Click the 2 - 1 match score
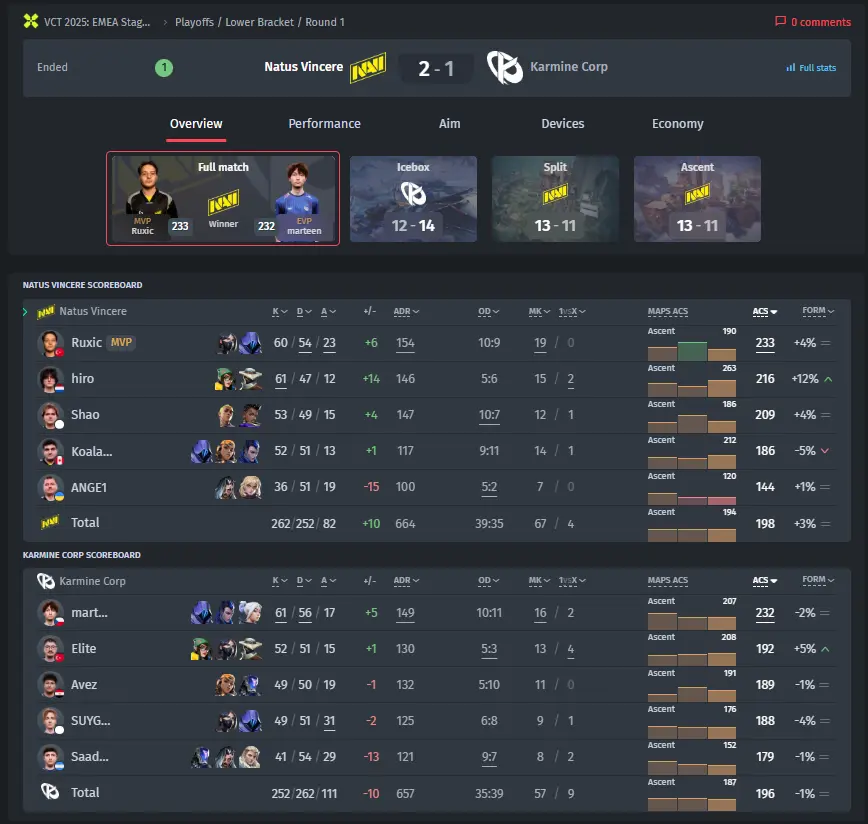Viewport: 868px width, 824px height. (436, 69)
